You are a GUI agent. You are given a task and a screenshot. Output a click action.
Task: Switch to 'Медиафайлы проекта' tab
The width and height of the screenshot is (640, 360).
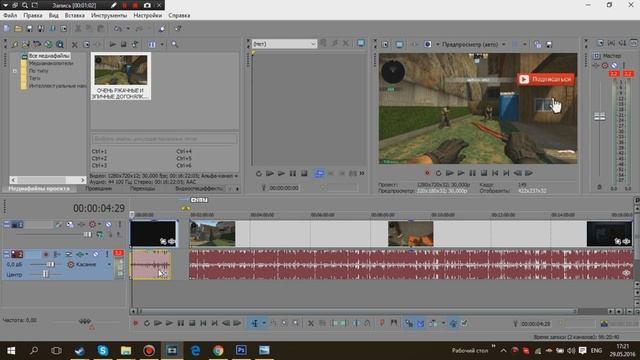[39, 189]
